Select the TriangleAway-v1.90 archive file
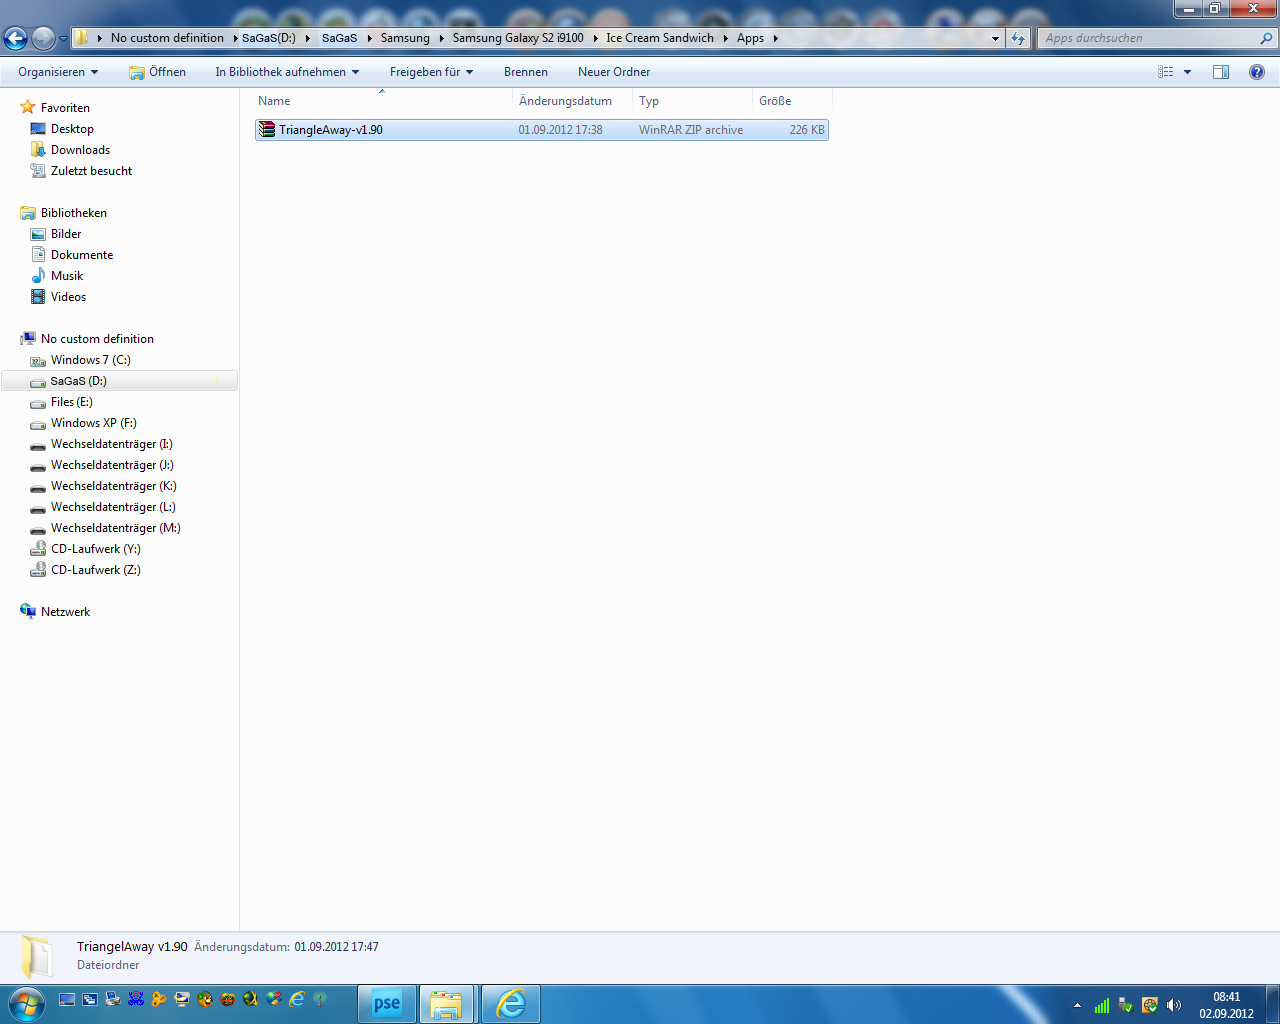The width and height of the screenshot is (1280, 1024). point(542,130)
